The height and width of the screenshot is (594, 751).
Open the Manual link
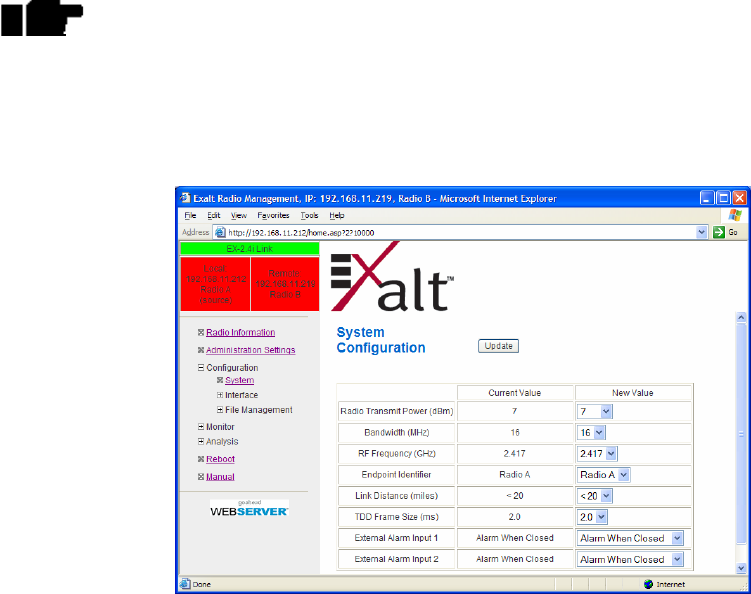click(220, 477)
